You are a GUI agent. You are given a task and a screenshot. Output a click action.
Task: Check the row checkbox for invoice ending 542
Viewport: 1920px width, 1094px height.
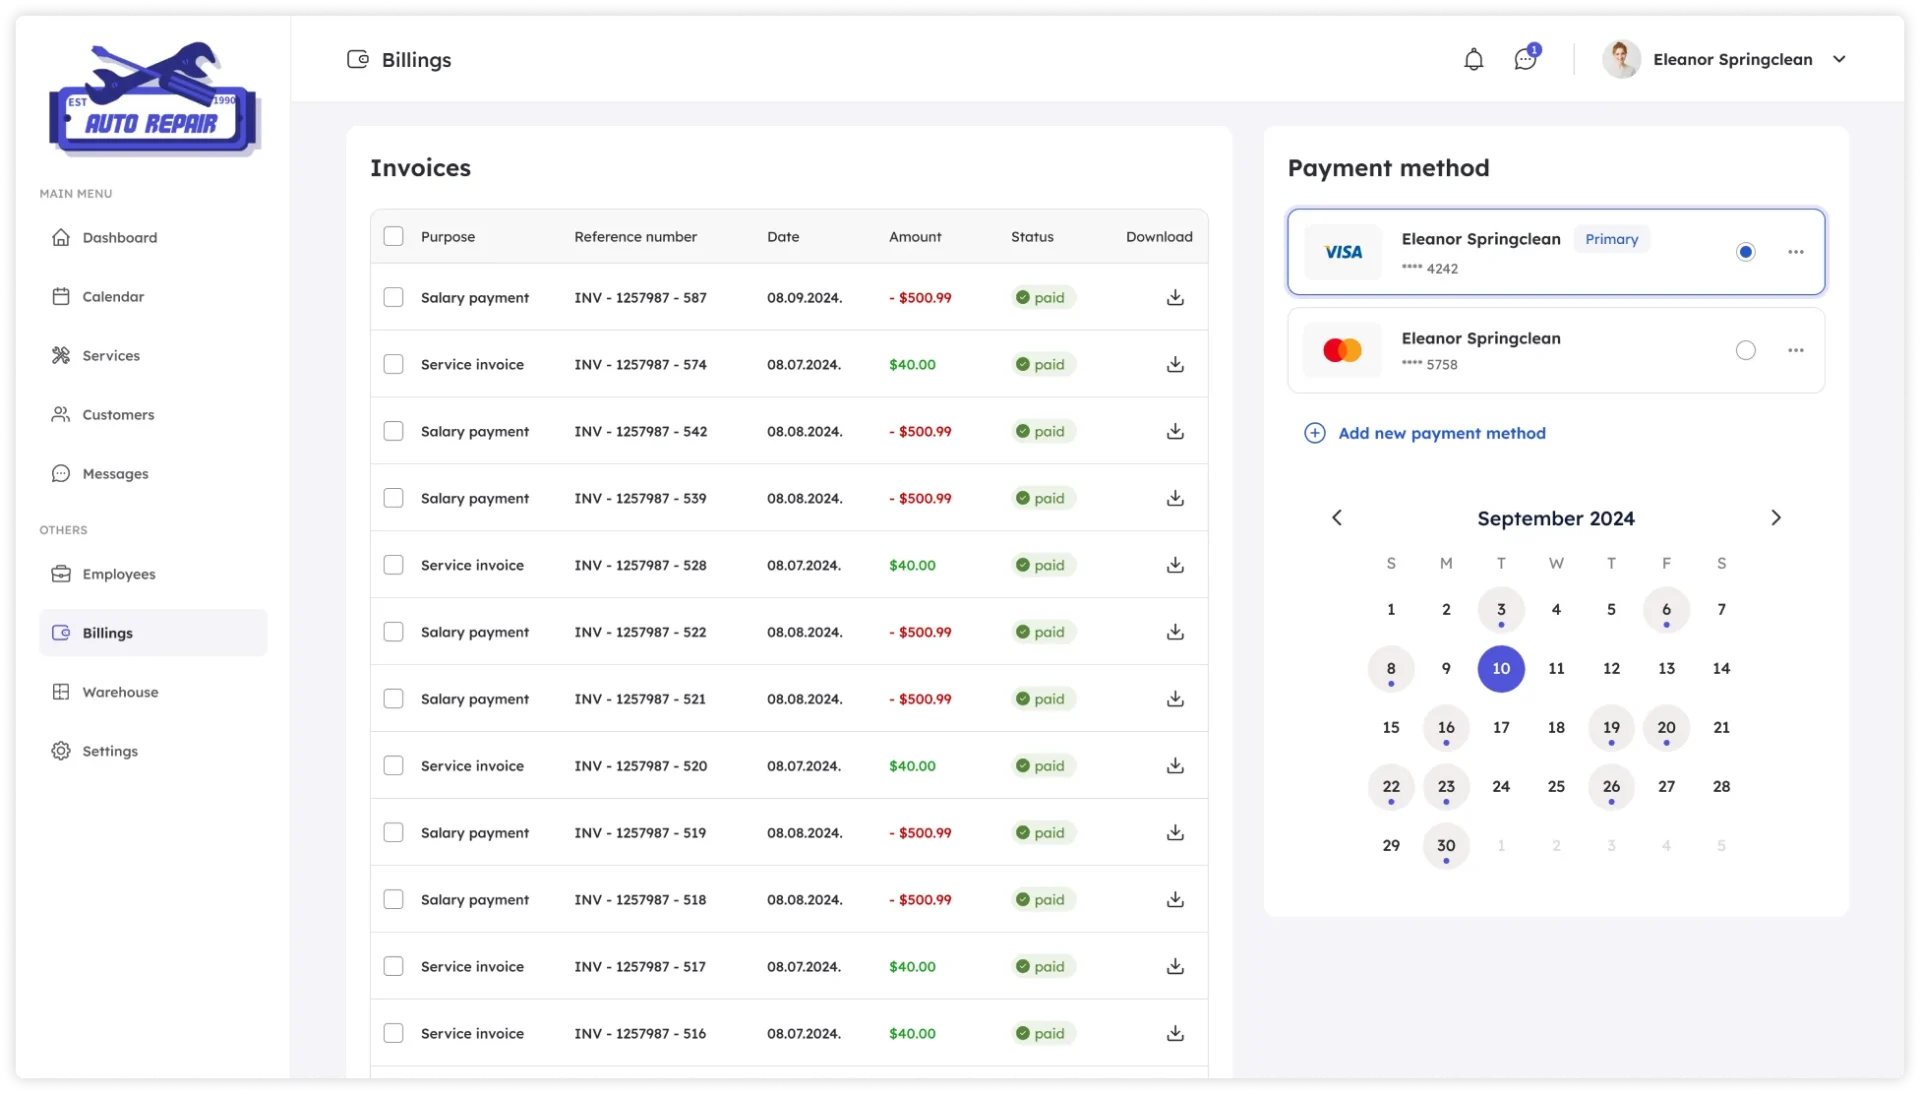[393, 431]
